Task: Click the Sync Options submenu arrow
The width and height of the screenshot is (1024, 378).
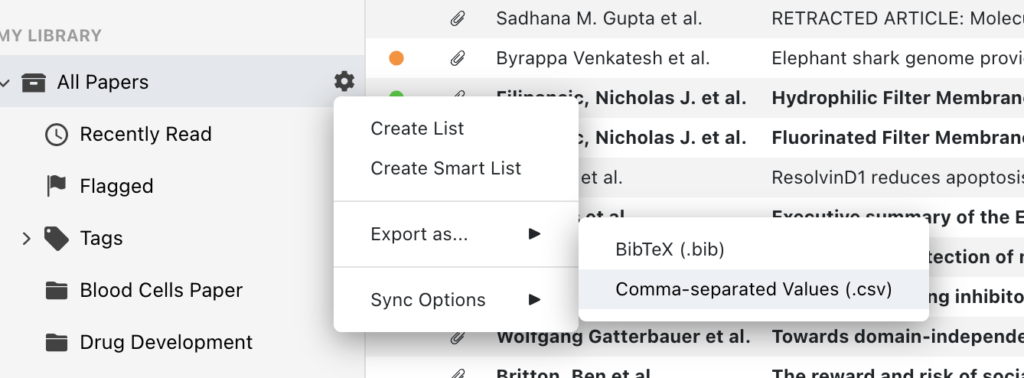Action: (x=535, y=300)
